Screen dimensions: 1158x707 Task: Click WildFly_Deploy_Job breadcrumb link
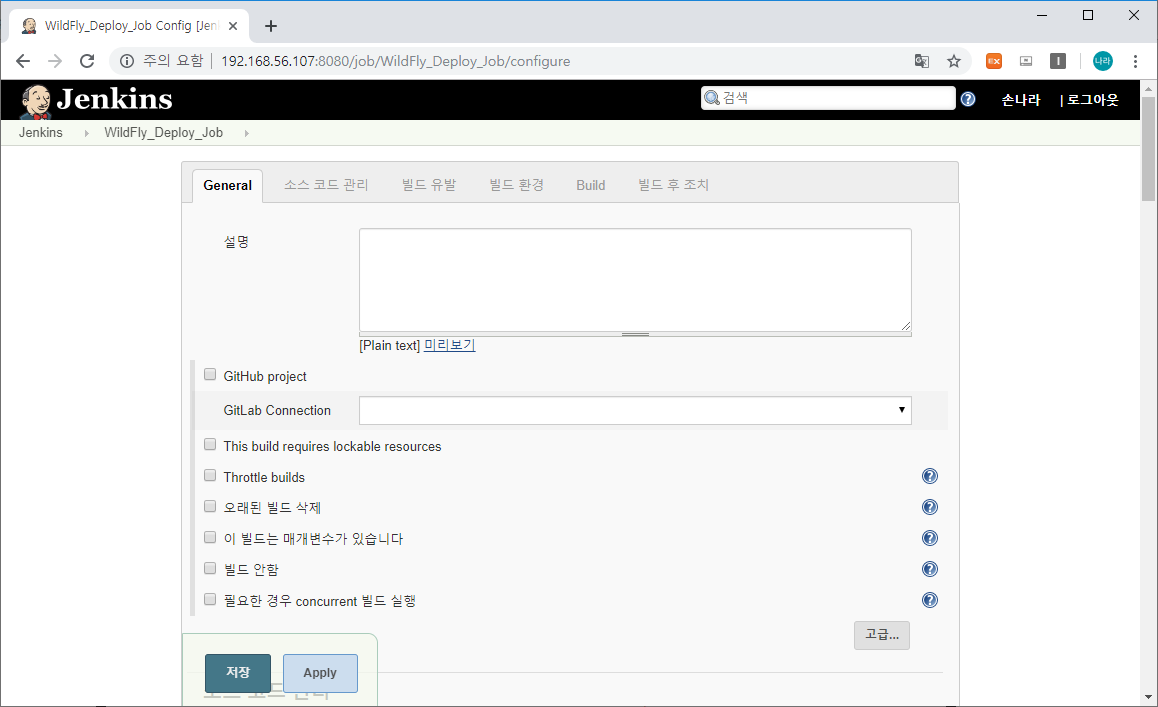[x=163, y=133]
